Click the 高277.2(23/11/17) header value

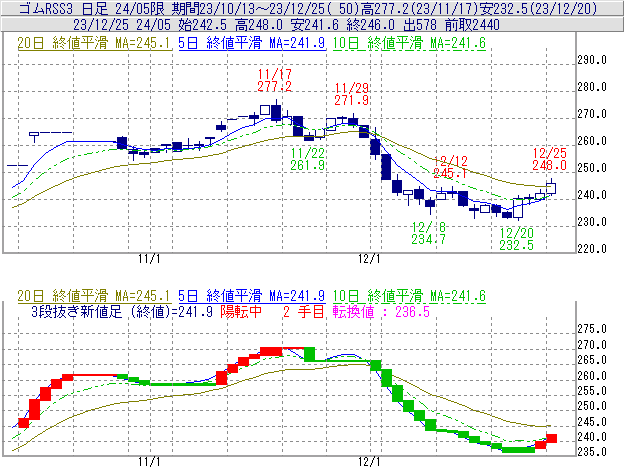419,8
